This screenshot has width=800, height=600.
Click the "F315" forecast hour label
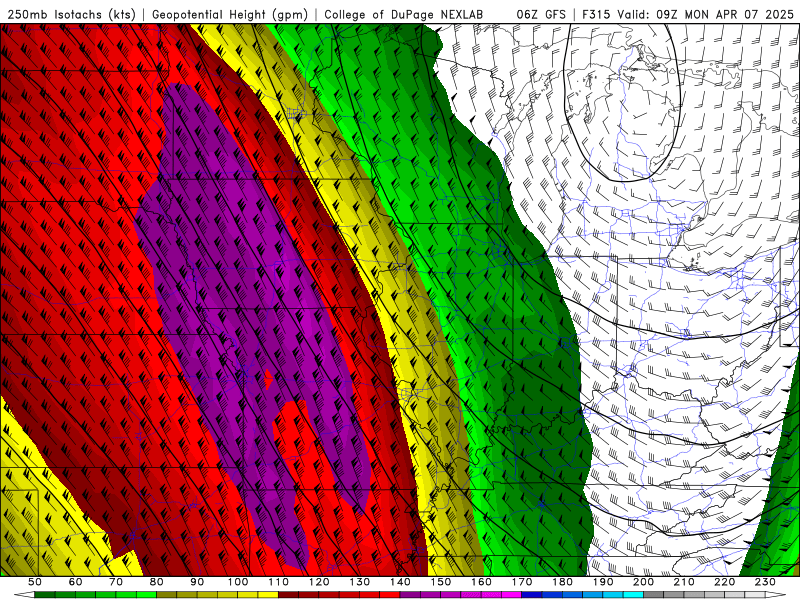(596, 14)
